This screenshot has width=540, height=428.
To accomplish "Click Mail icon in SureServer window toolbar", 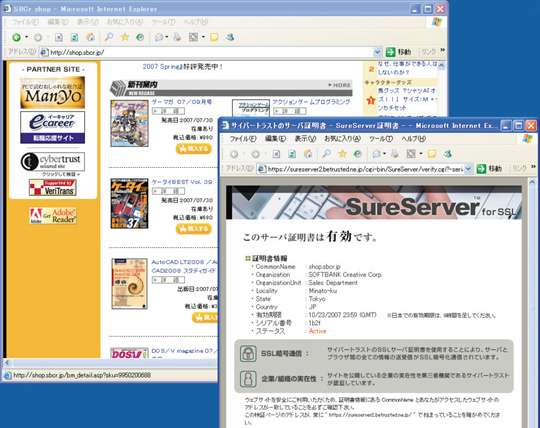I will 376,154.
